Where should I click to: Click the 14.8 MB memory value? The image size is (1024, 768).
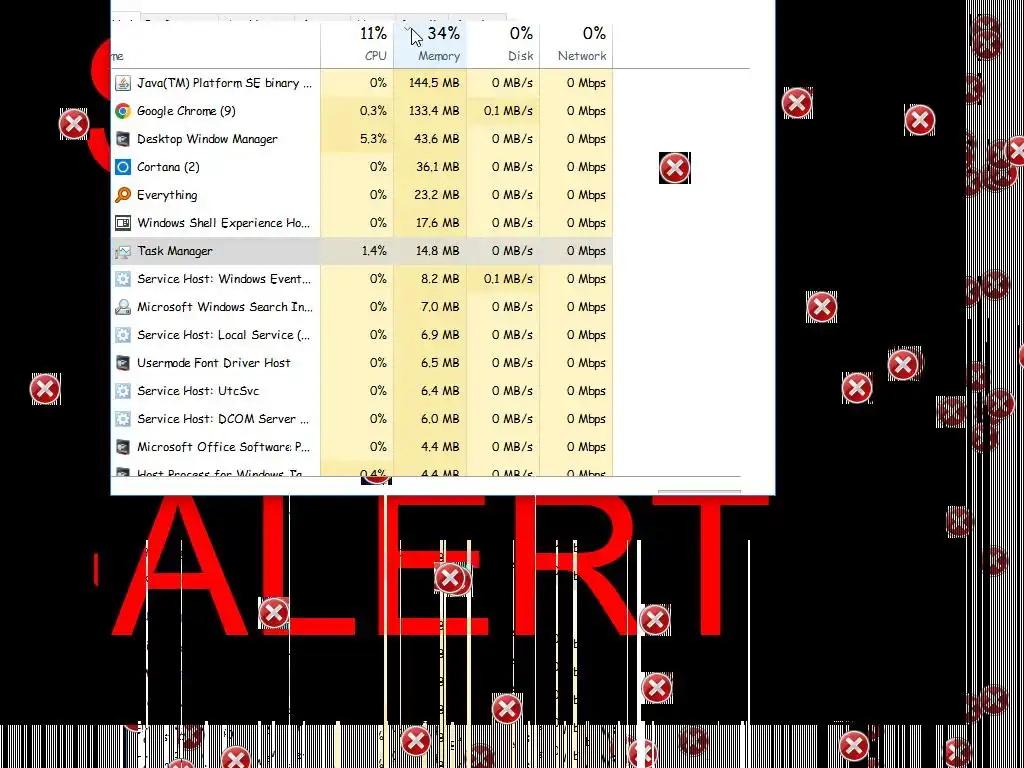point(438,251)
